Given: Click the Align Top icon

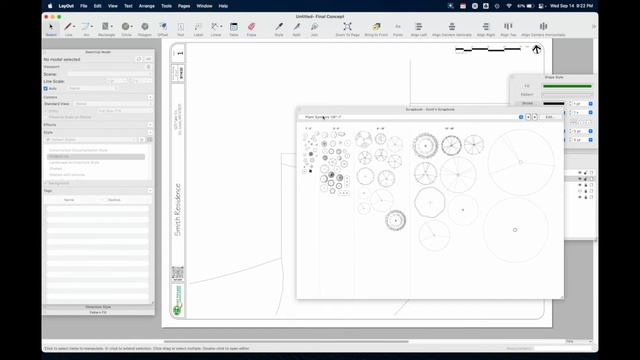Looking at the screenshot, I should pos(508,27).
